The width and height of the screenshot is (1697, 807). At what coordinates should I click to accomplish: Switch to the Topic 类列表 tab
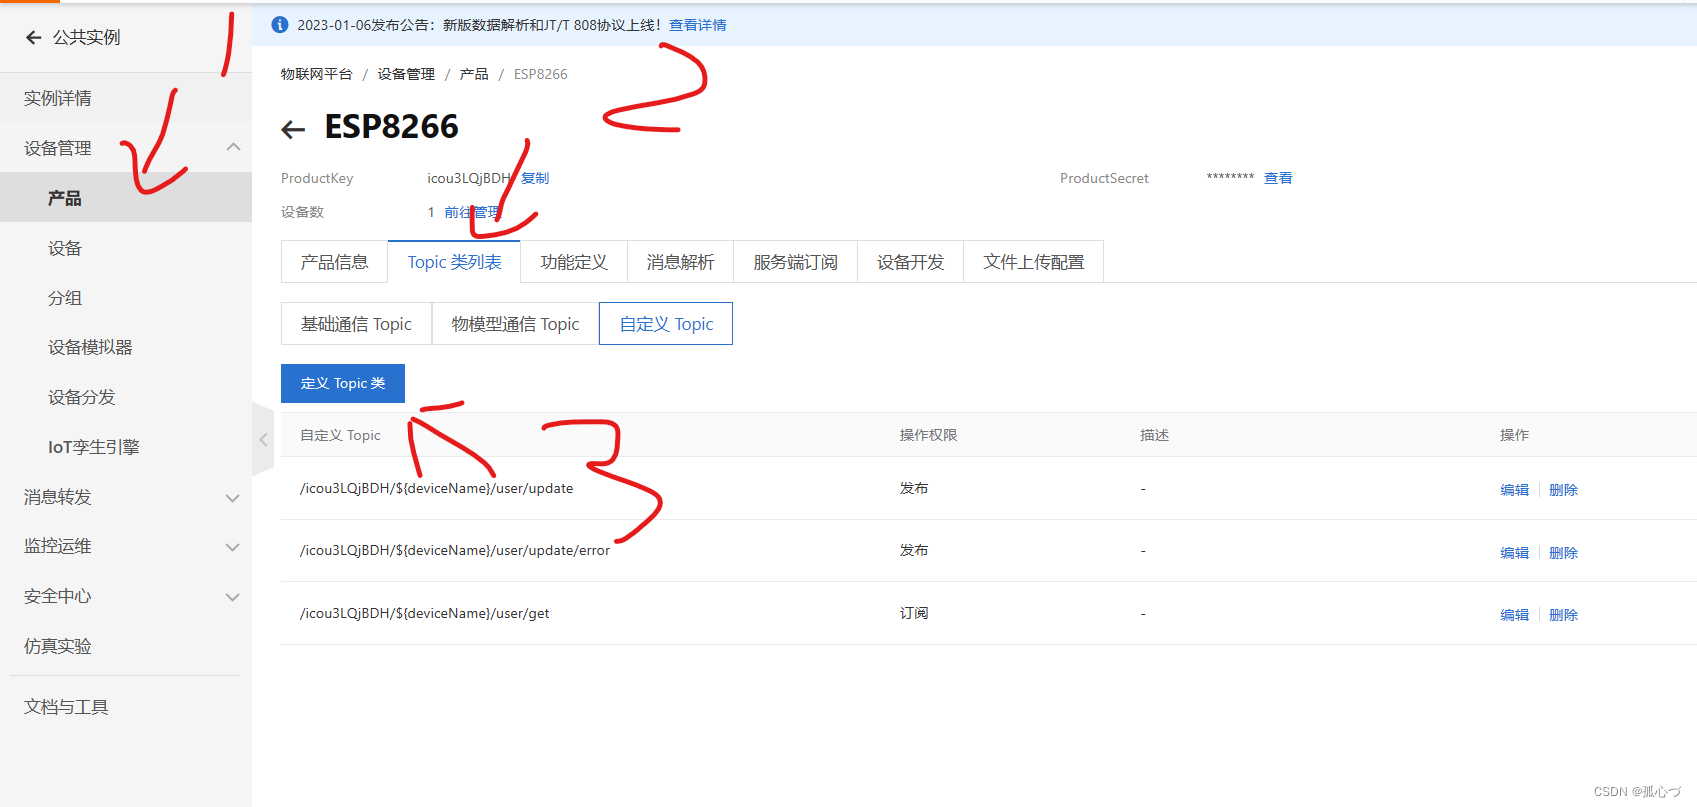pos(454,262)
